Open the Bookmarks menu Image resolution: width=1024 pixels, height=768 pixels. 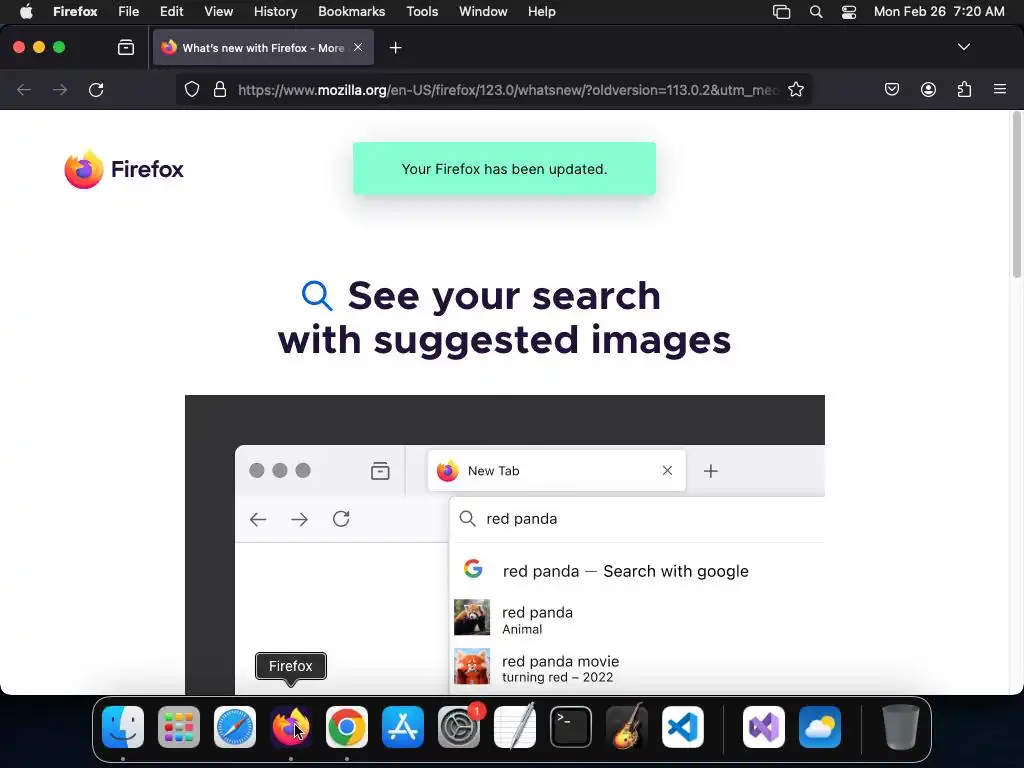(x=351, y=11)
